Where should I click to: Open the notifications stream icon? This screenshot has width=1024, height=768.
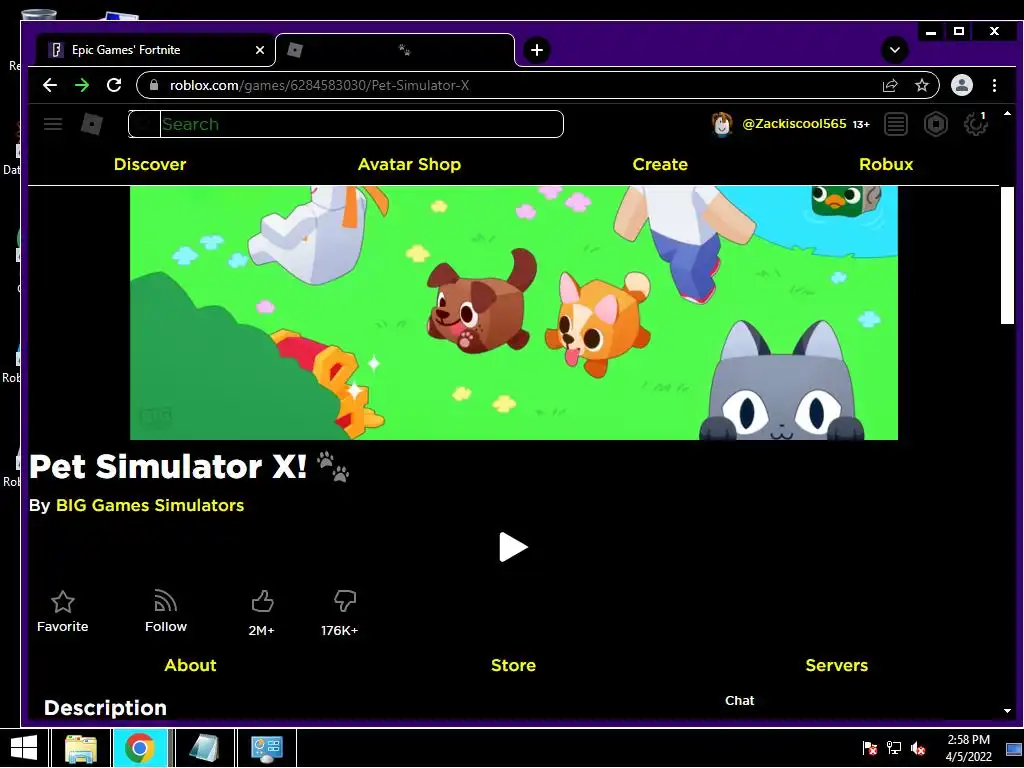(x=896, y=124)
